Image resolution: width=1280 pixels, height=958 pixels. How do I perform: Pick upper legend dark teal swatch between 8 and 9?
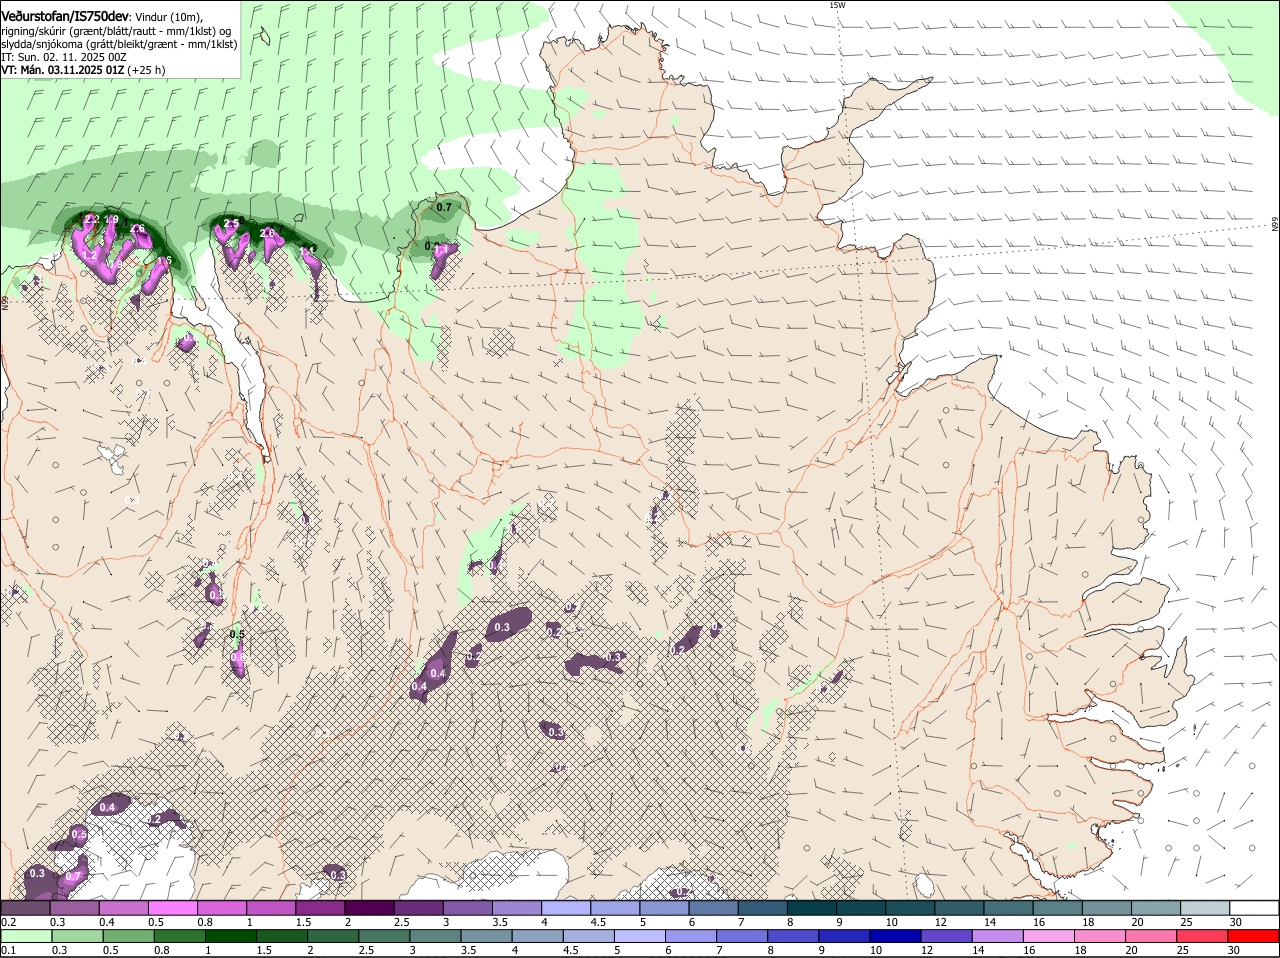click(x=811, y=908)
